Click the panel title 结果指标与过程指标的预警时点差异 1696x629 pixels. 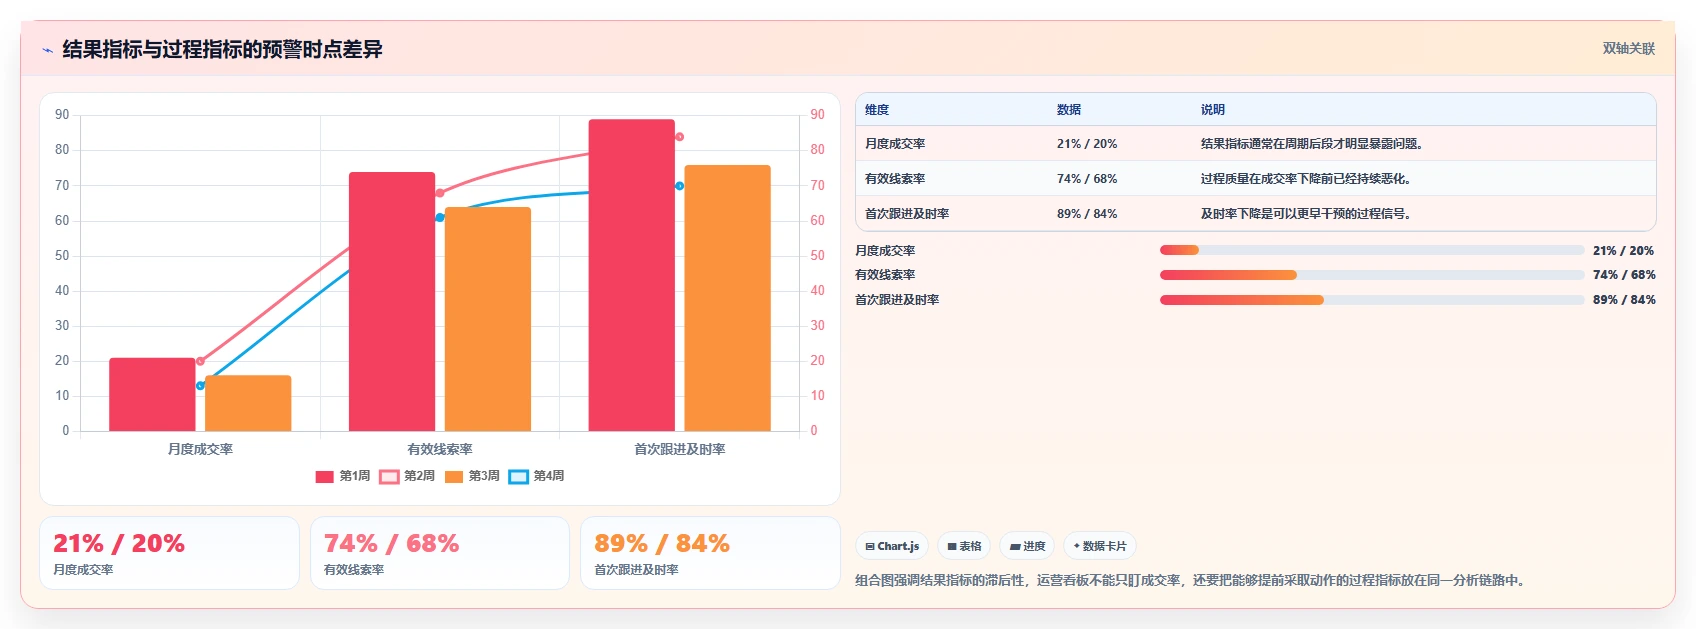pos(222,50)
